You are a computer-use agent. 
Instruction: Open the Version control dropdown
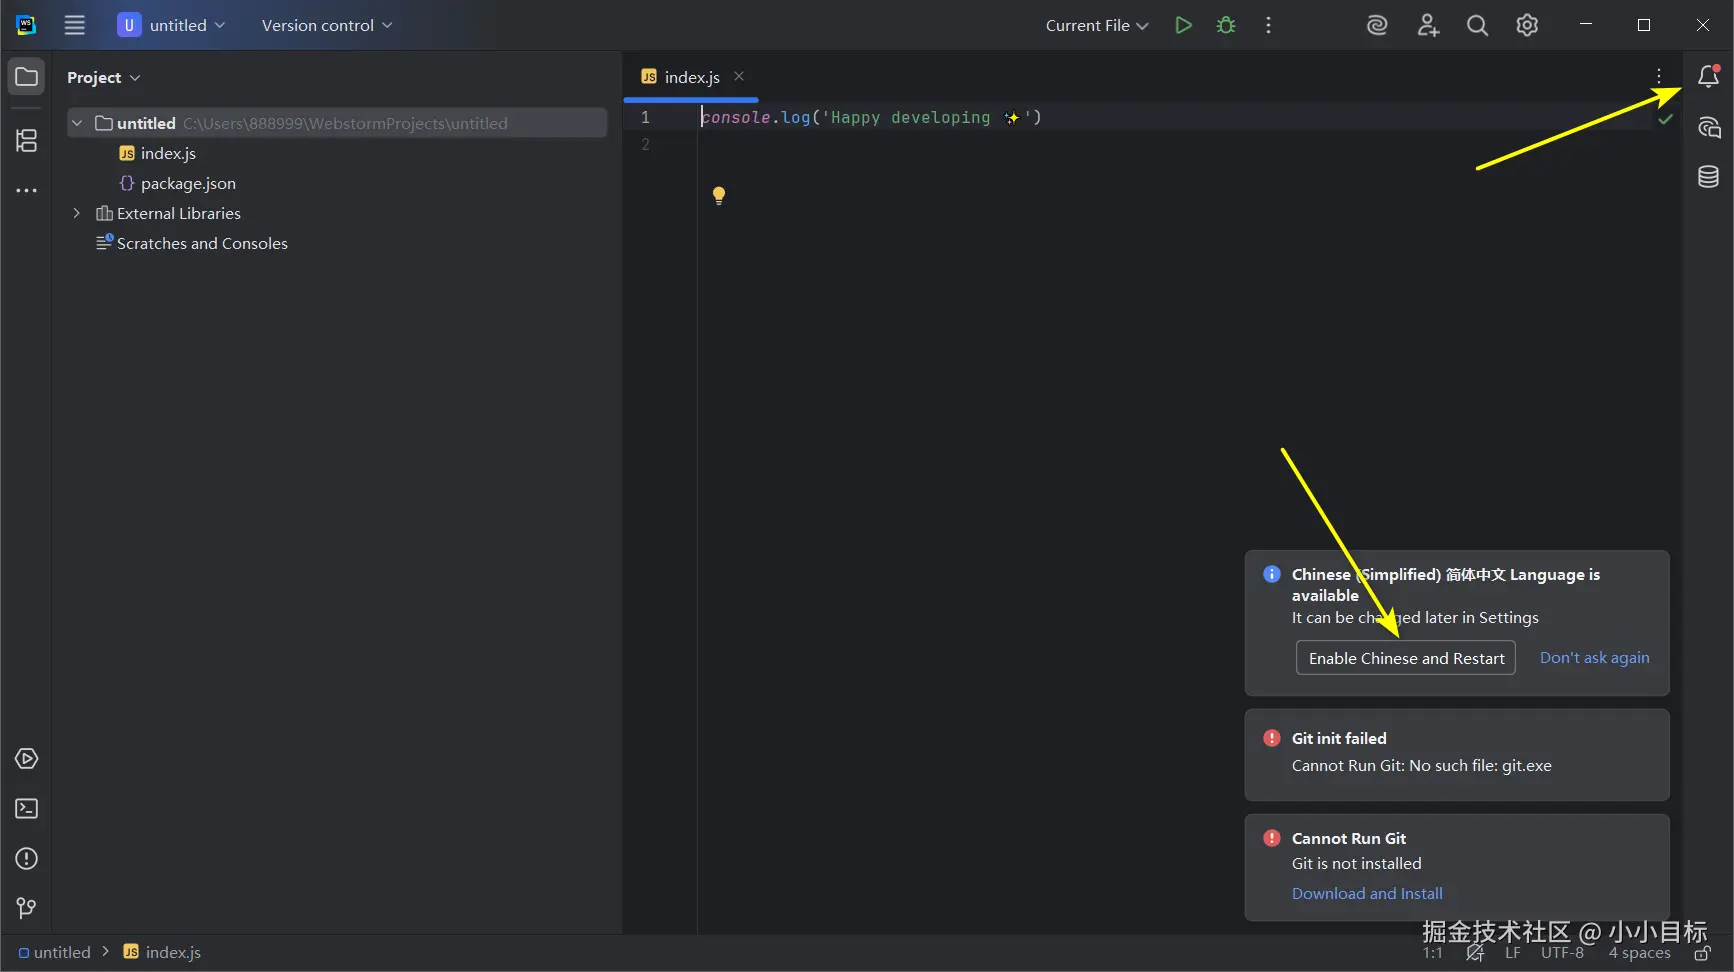point(327,25)
